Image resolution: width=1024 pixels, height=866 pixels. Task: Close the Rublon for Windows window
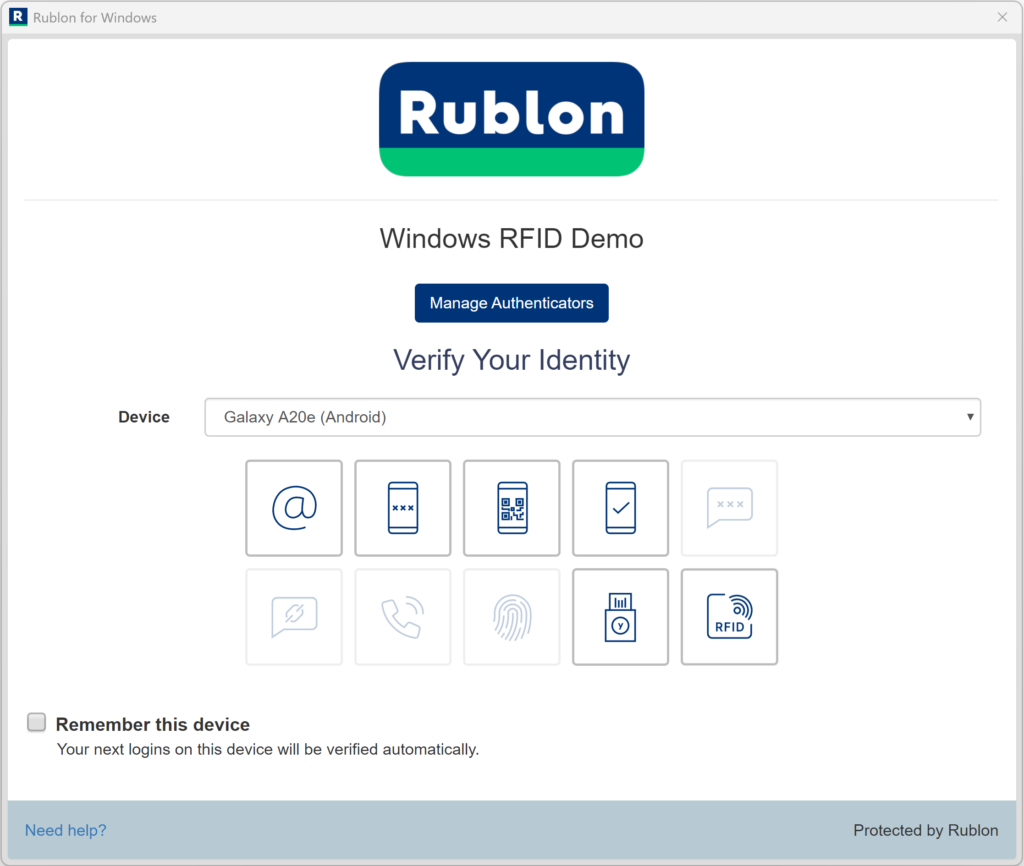(1003, 17)
